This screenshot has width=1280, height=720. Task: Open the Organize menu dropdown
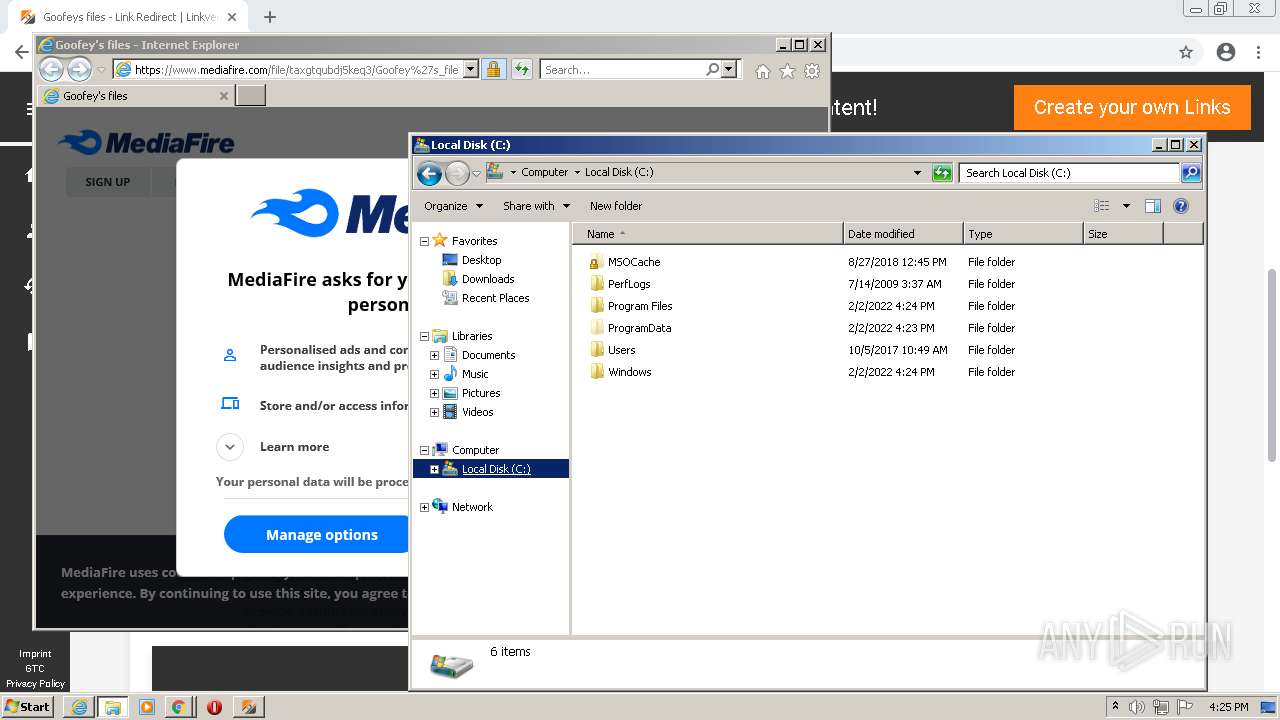tap(453, 206)
